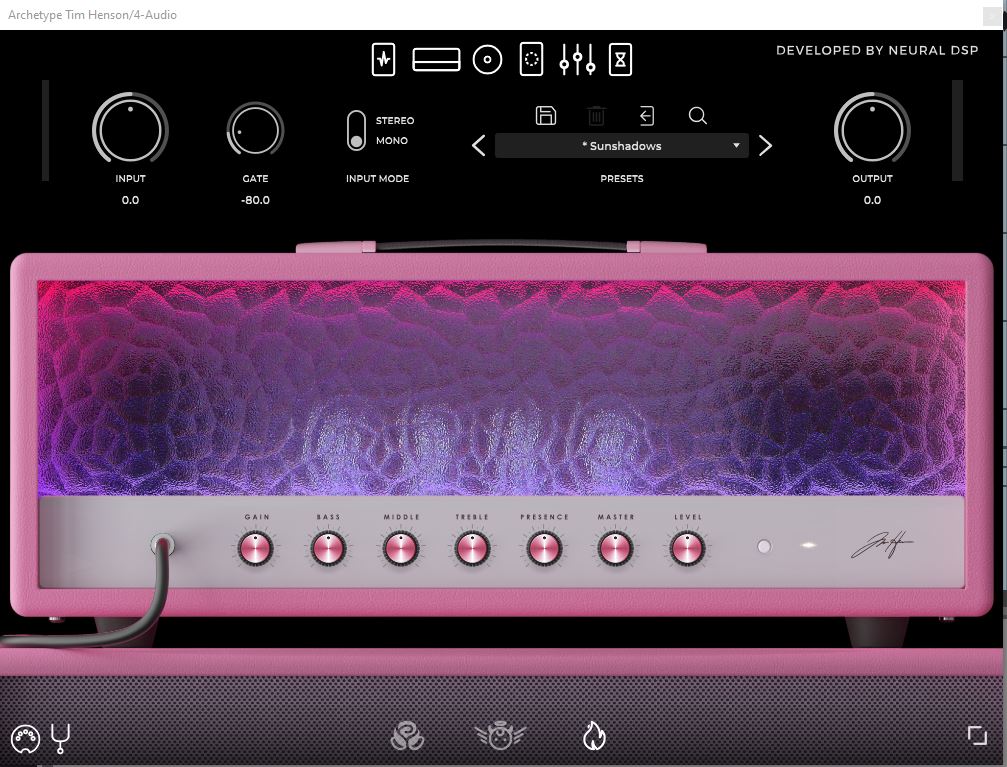Click Developed by Neural DSP text

pyautogui.click(x=877, y=50)
